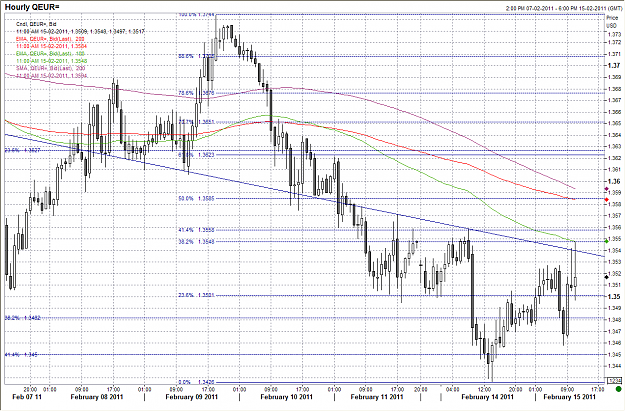Click the black diamond last-price marker on price axis
The image size is (625, 411).
[607, 277]
